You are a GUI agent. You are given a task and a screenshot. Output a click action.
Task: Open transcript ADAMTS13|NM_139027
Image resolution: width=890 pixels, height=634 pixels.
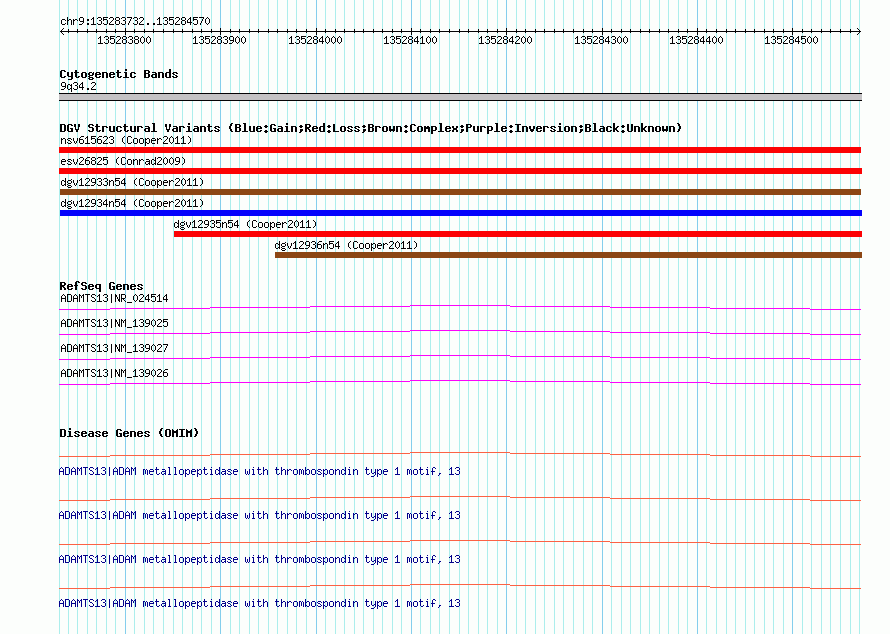point(114,349)
